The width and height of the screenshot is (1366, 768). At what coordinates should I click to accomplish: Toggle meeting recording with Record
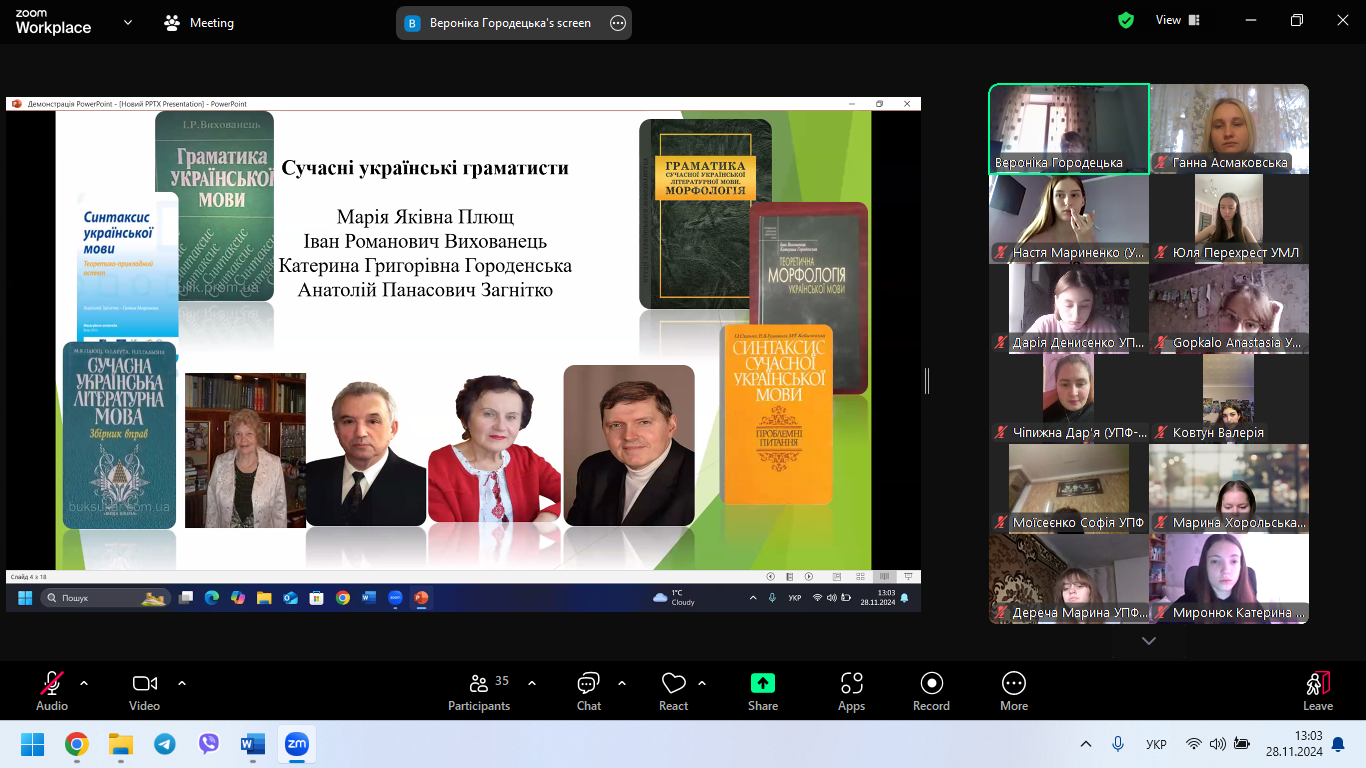pos(931,691)
